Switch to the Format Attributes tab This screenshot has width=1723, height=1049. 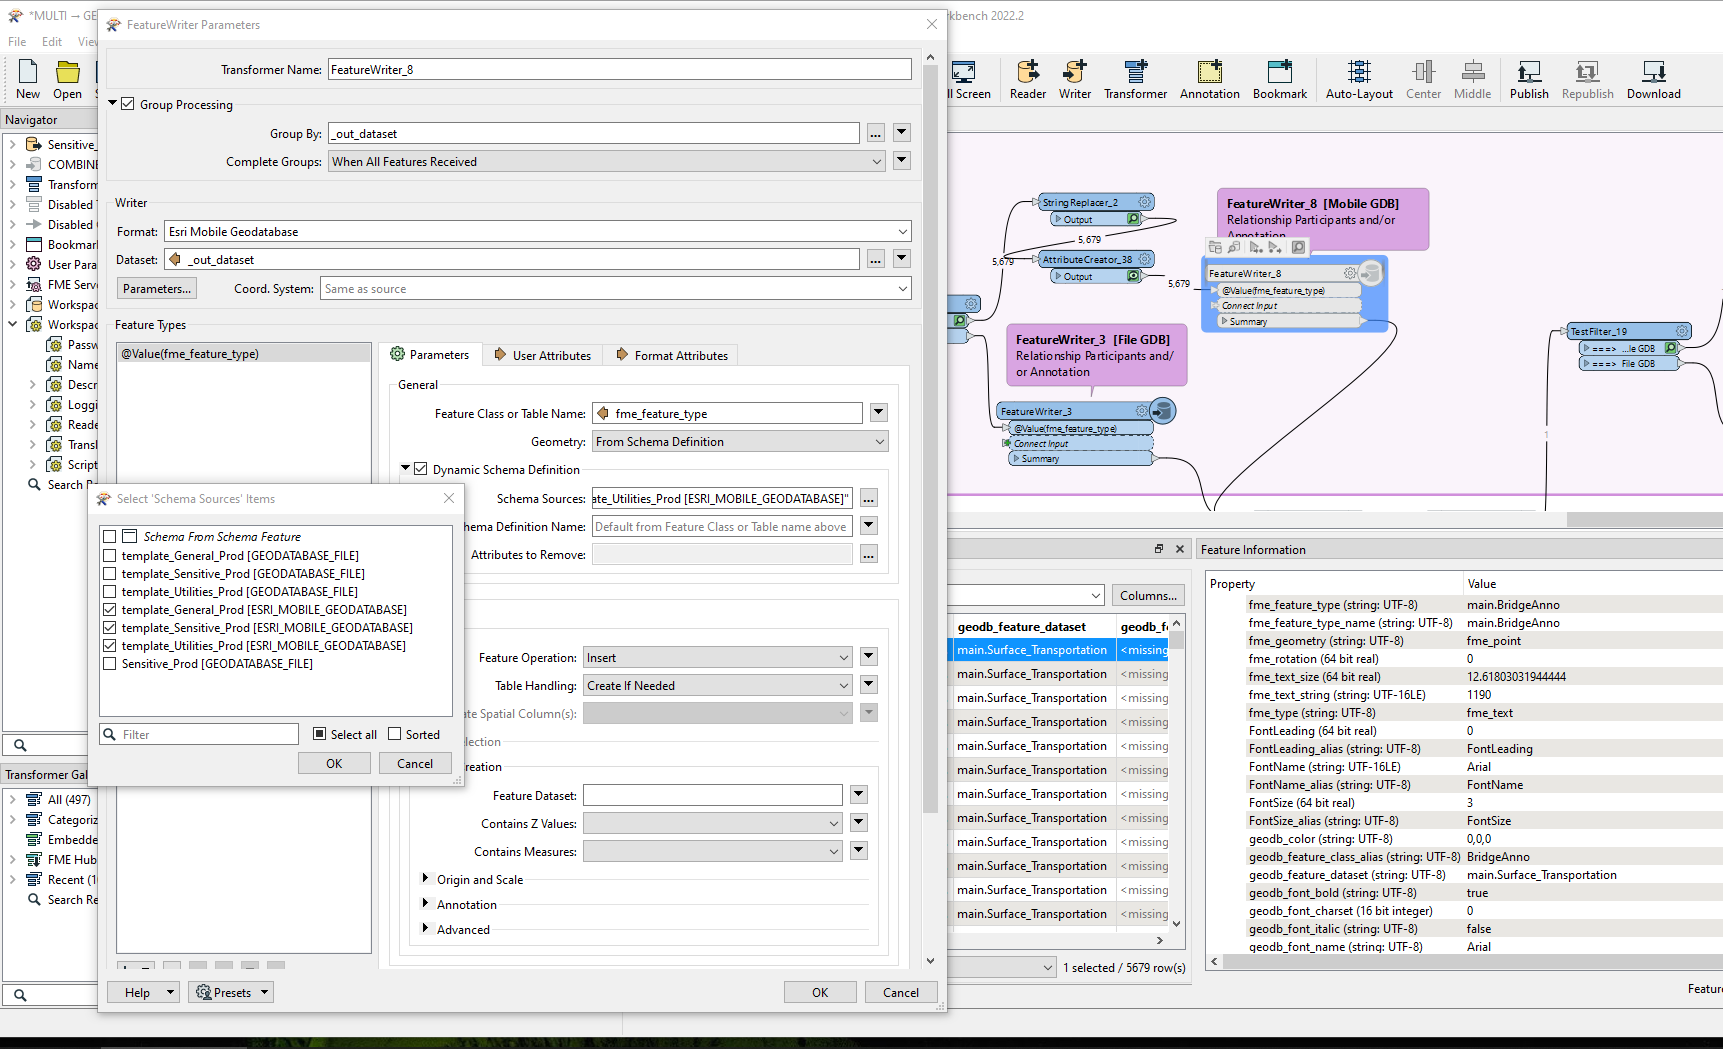coord(672,355)
